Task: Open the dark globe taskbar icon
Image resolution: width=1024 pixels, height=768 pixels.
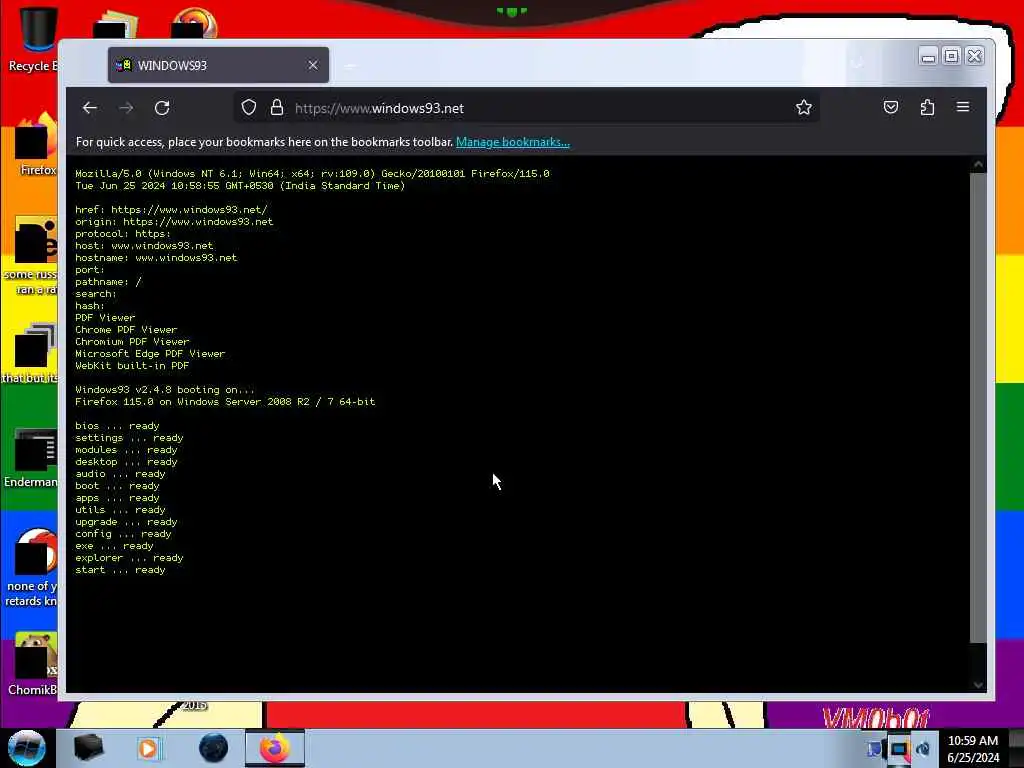Action: coord(214,748)
